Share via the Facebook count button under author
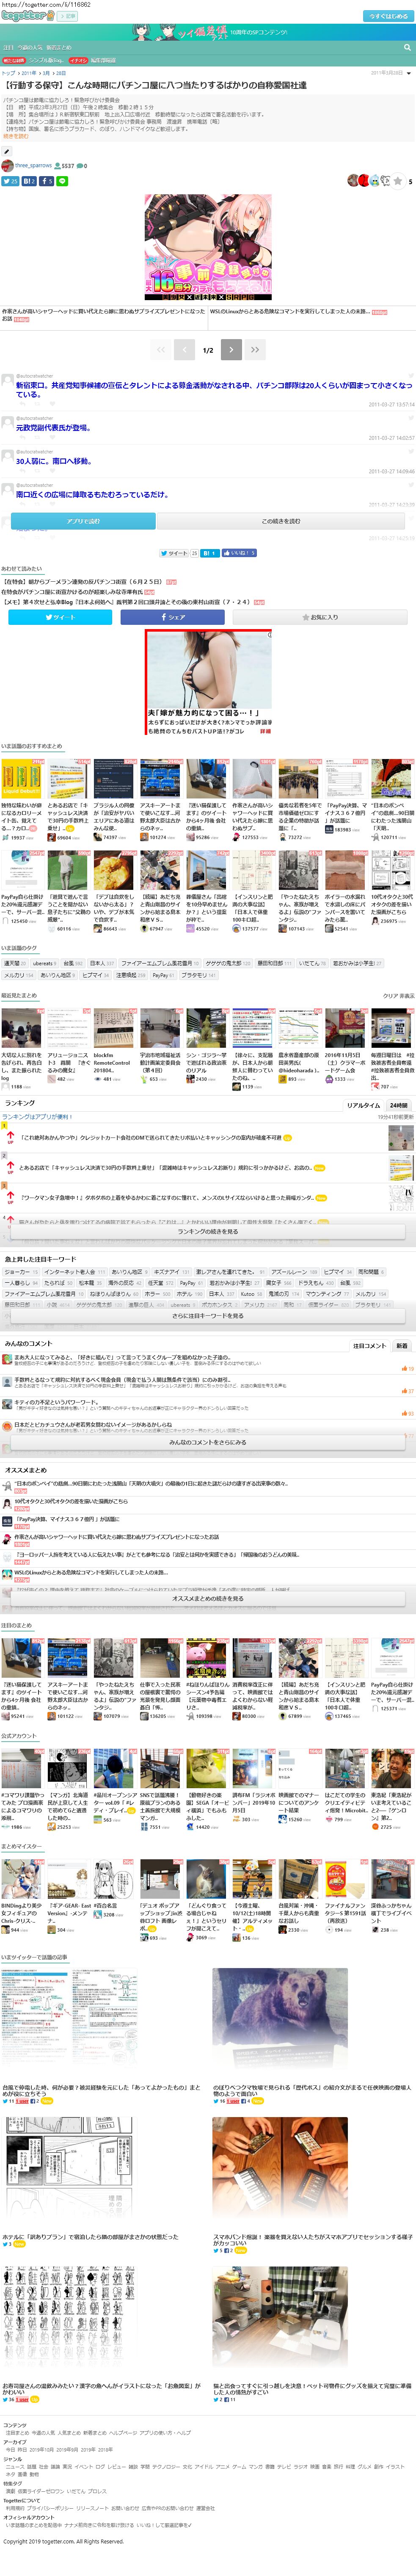The height and width of the screenshot is (2576, 416). [x=47, y=181]
